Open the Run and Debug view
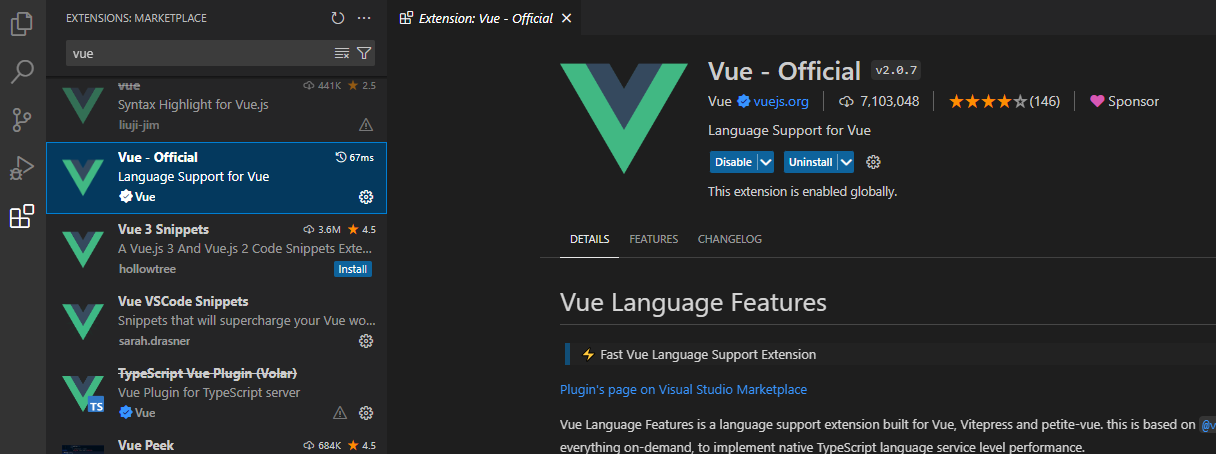This screenshot has height=454, width=1216. 22,168
